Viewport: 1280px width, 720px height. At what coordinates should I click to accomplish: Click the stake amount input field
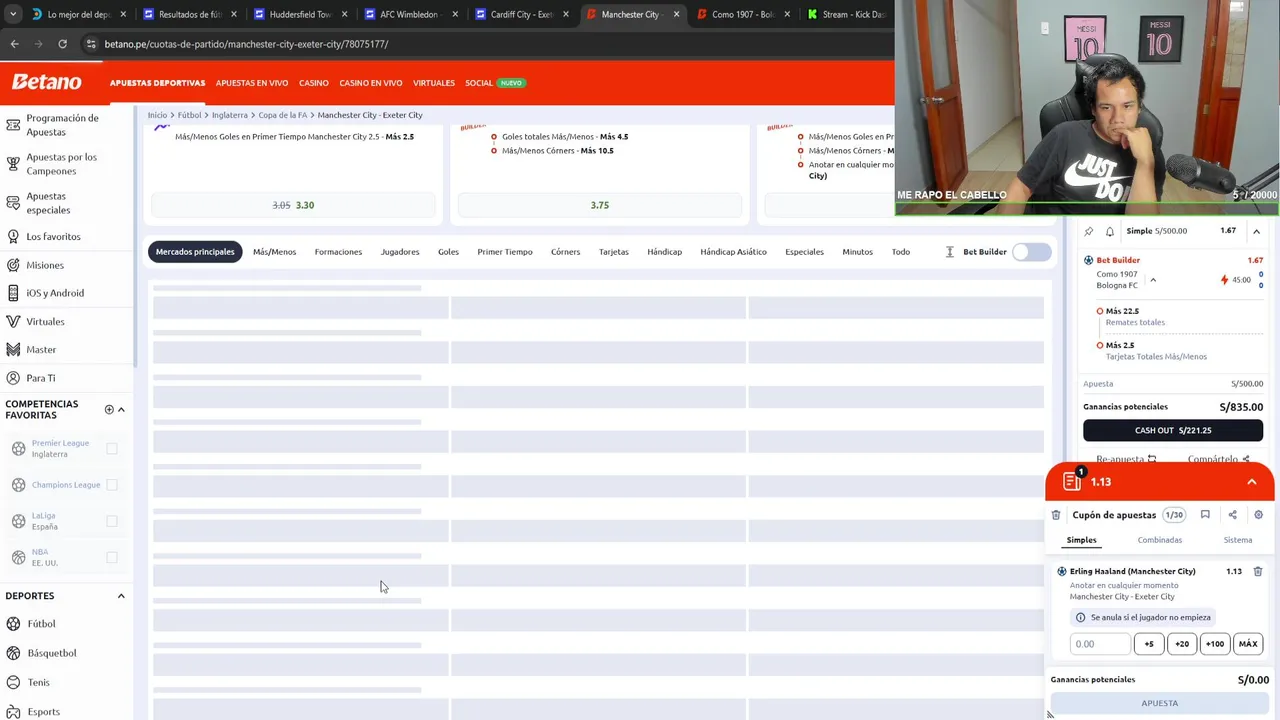(1100, 644)
